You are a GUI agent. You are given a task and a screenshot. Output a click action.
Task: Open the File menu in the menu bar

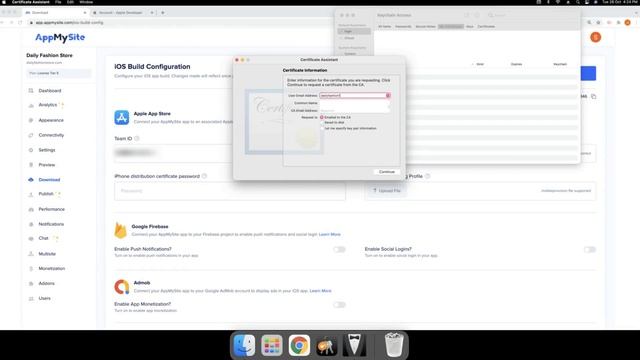point(58,2)
